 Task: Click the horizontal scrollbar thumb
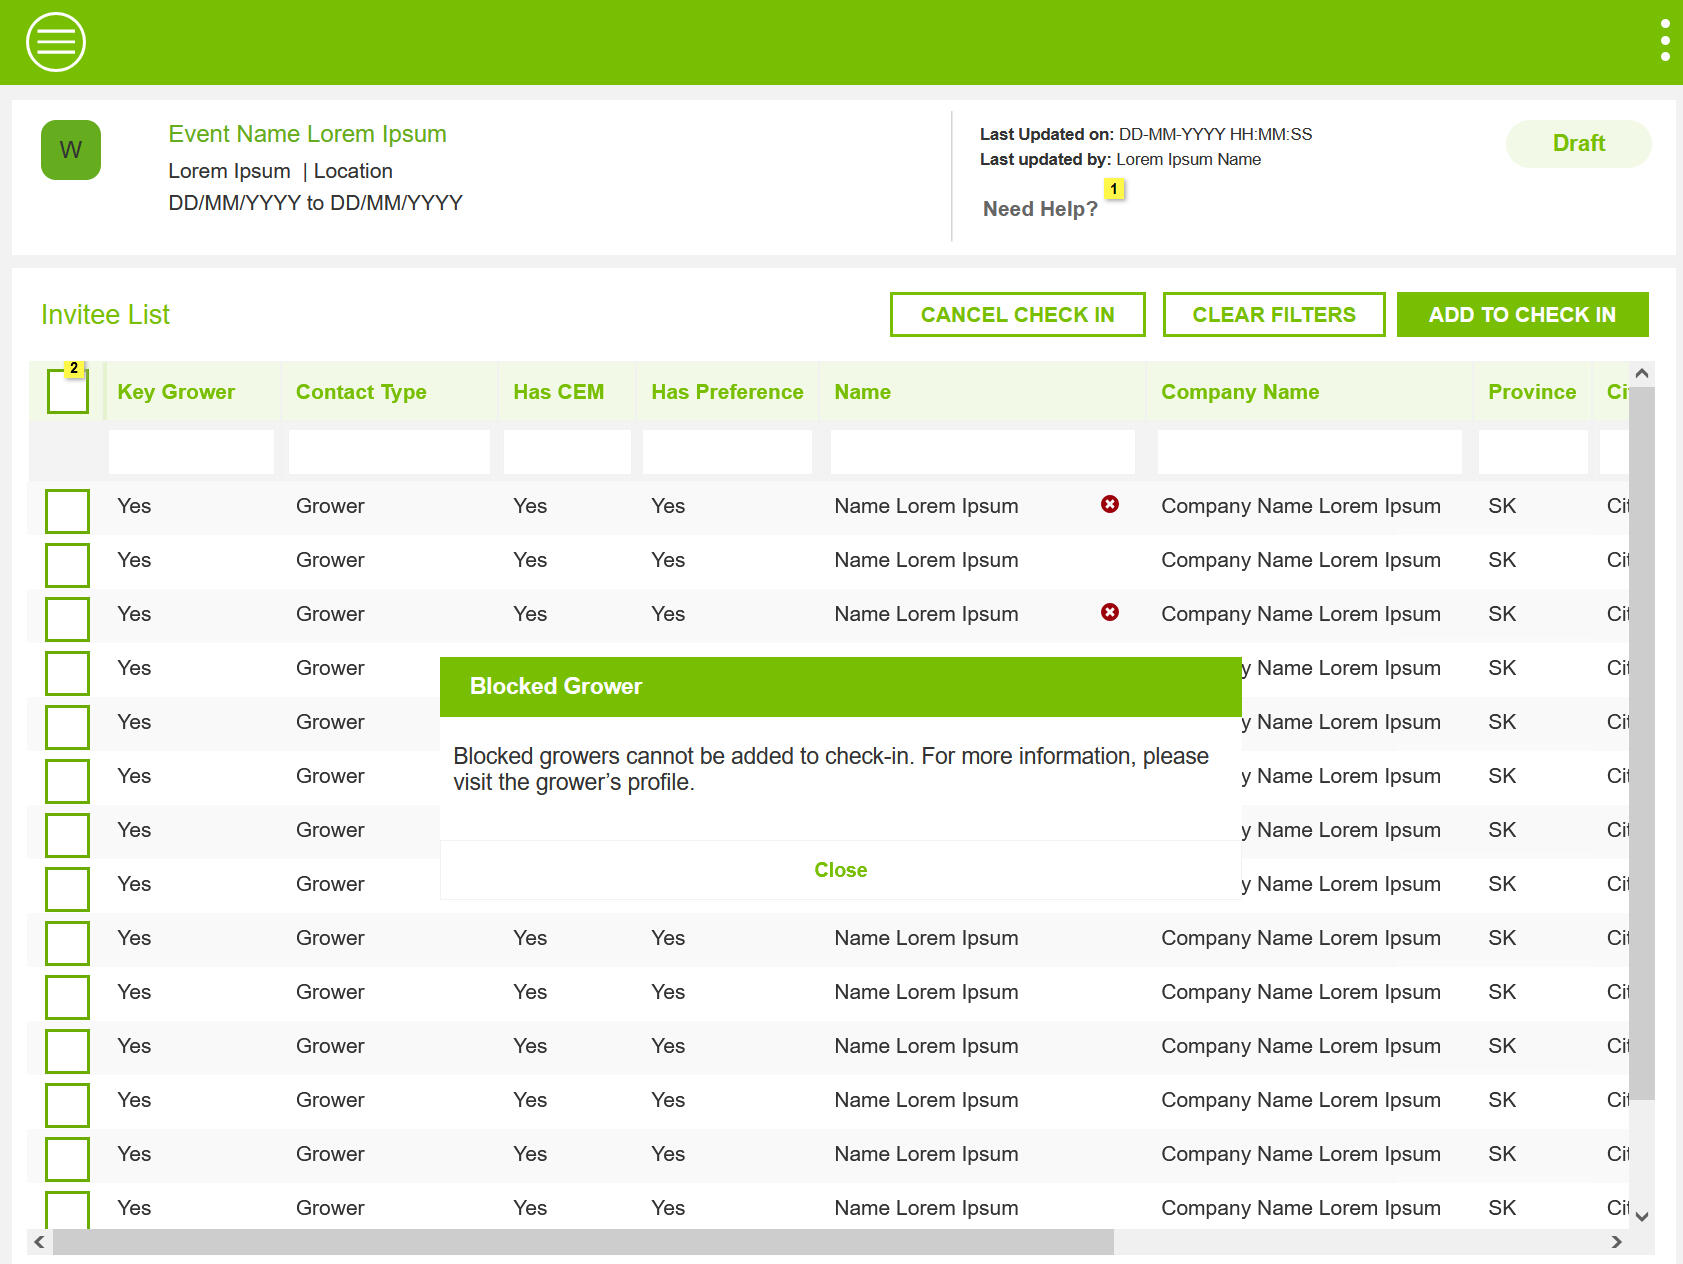tap(582, 1242)
